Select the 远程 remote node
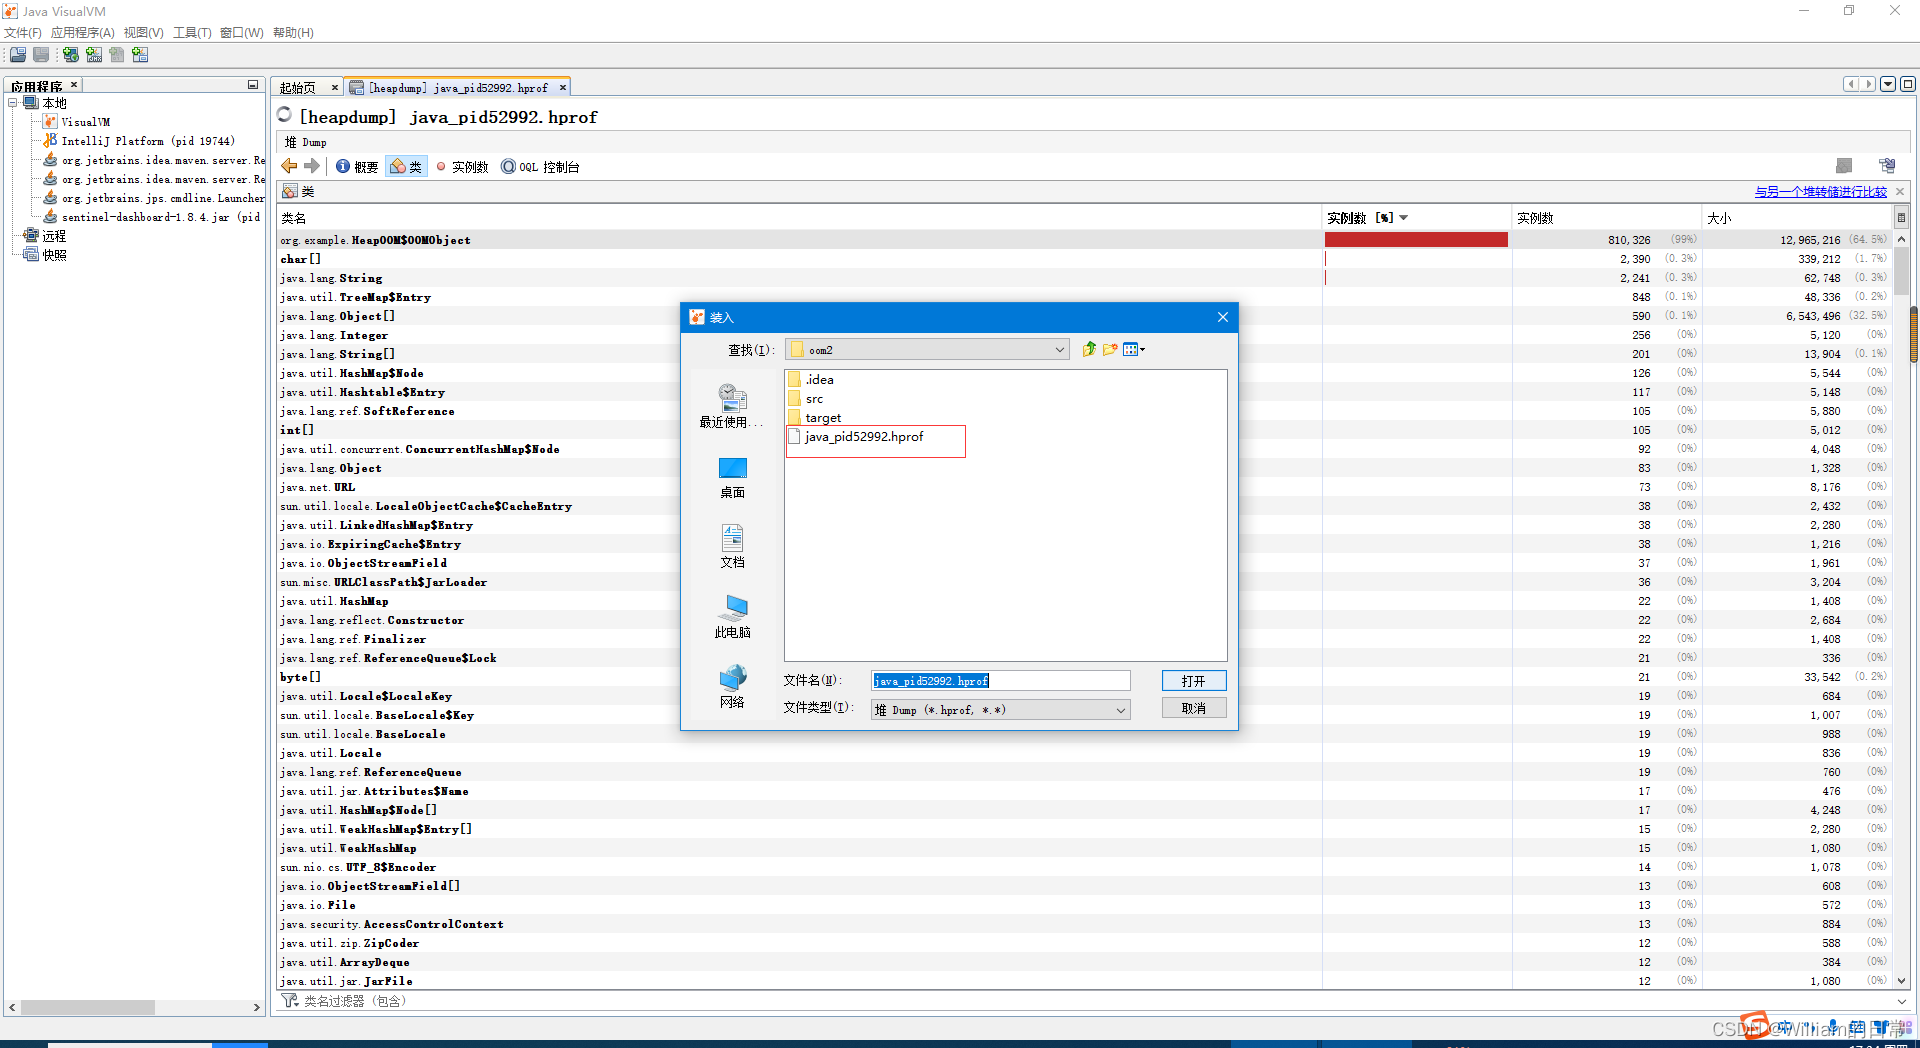This screenshot has height=1048, width=1920. pos(45,236)
